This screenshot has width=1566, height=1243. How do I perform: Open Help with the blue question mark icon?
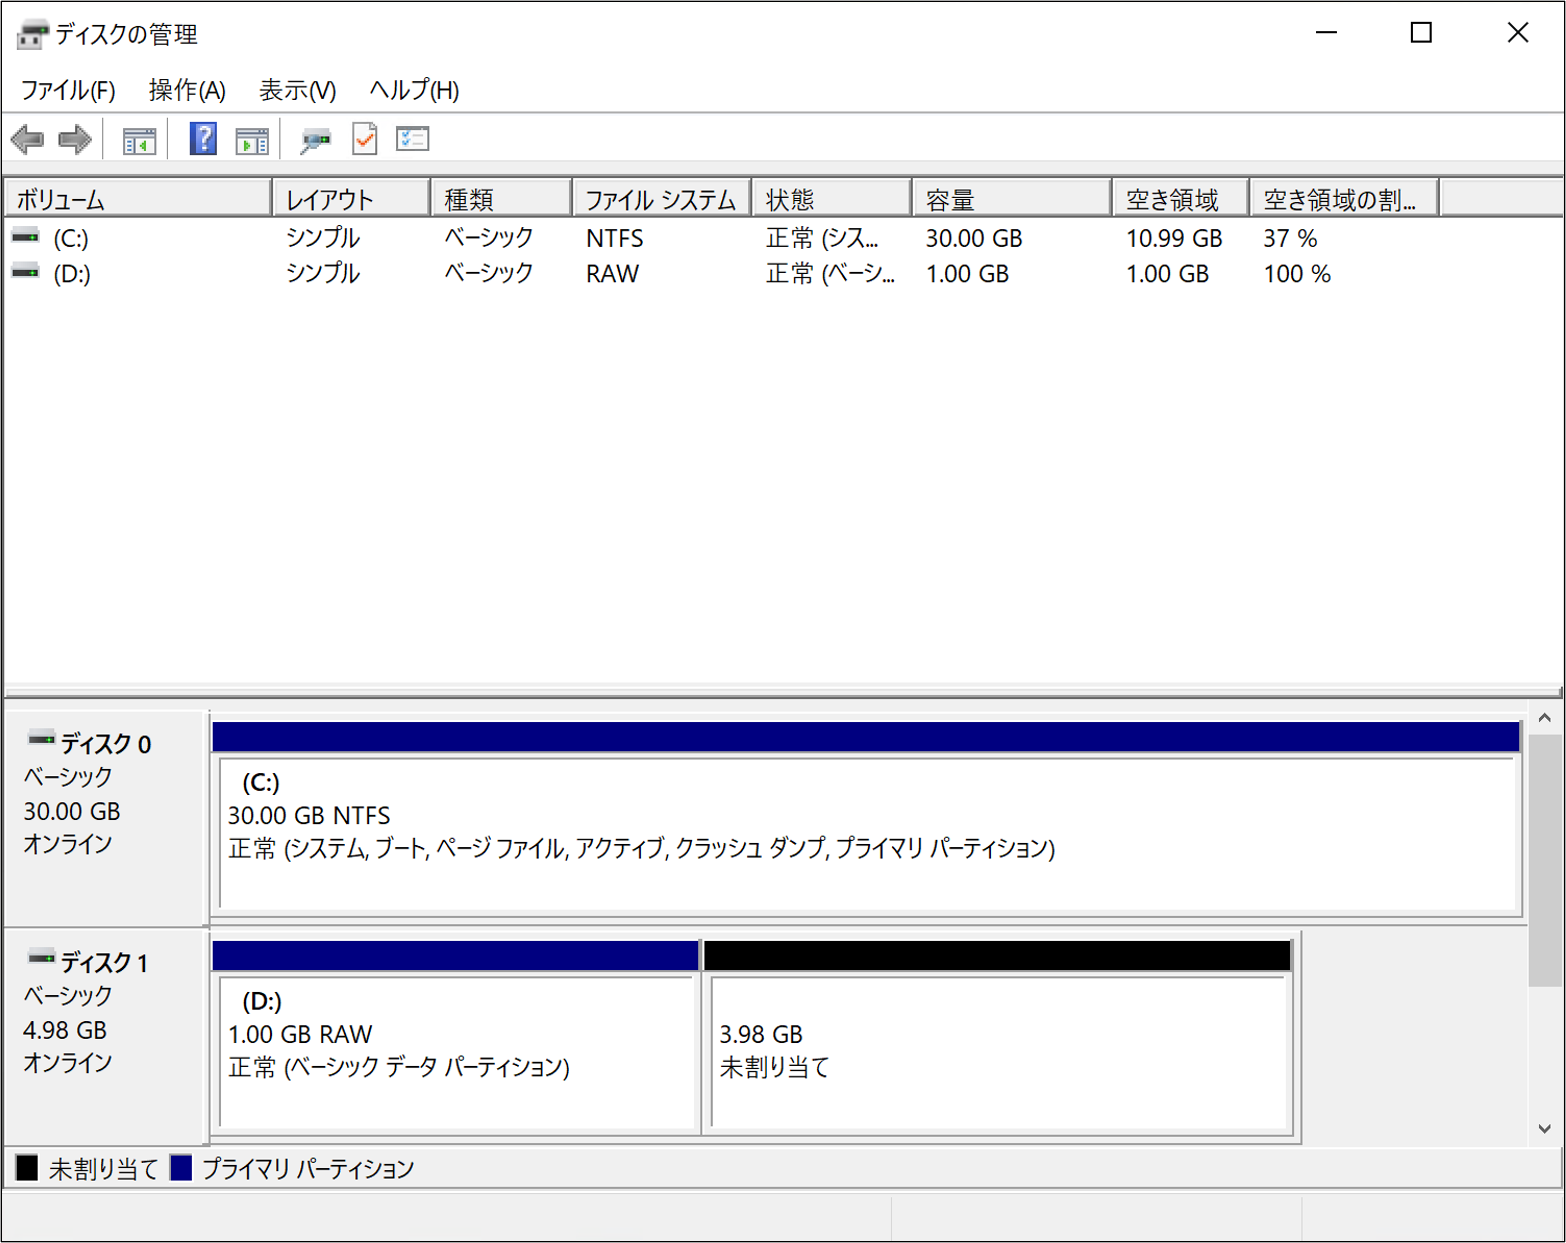(x=203, y=139)
